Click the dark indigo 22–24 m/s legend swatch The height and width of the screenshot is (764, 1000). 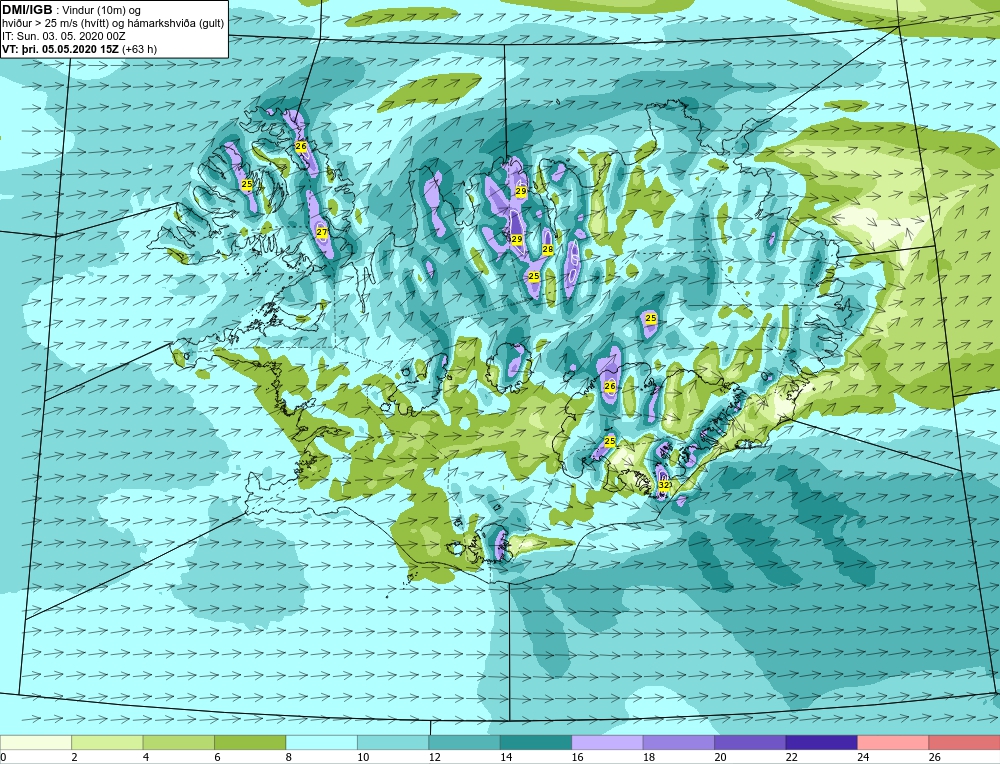point(821,742)
